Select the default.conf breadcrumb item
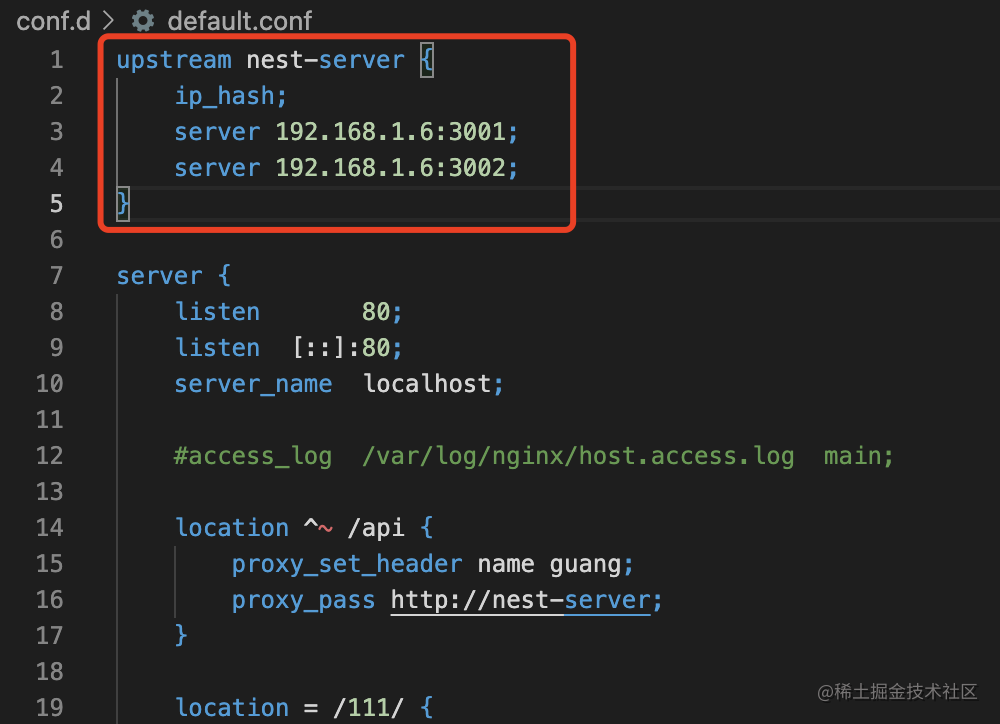The height and width of the screenshot is (724, 1000). [240, 21]
